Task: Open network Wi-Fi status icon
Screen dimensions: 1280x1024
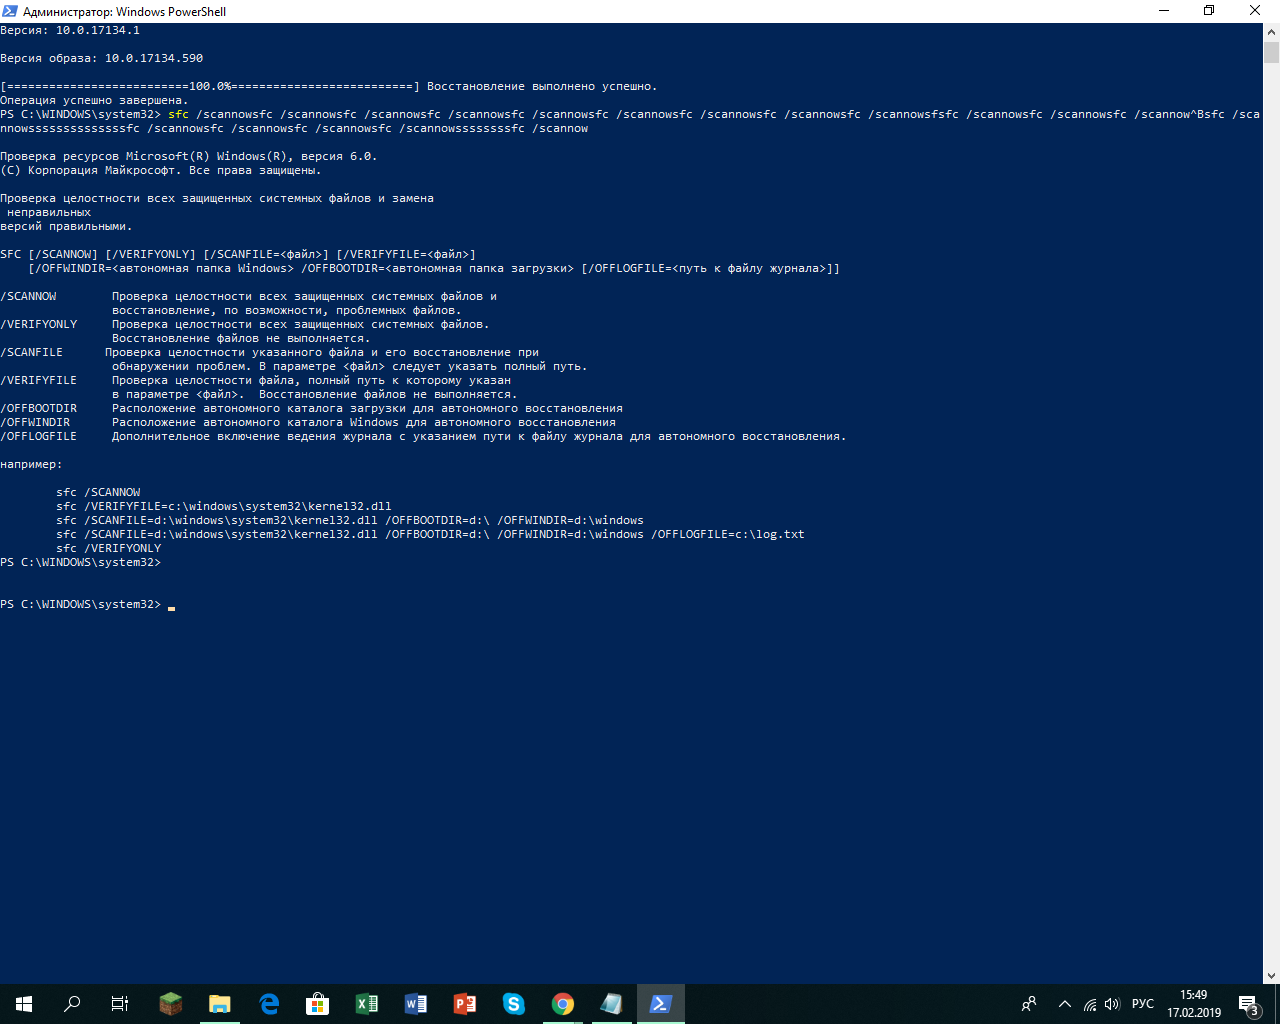Action: 1090,1004
